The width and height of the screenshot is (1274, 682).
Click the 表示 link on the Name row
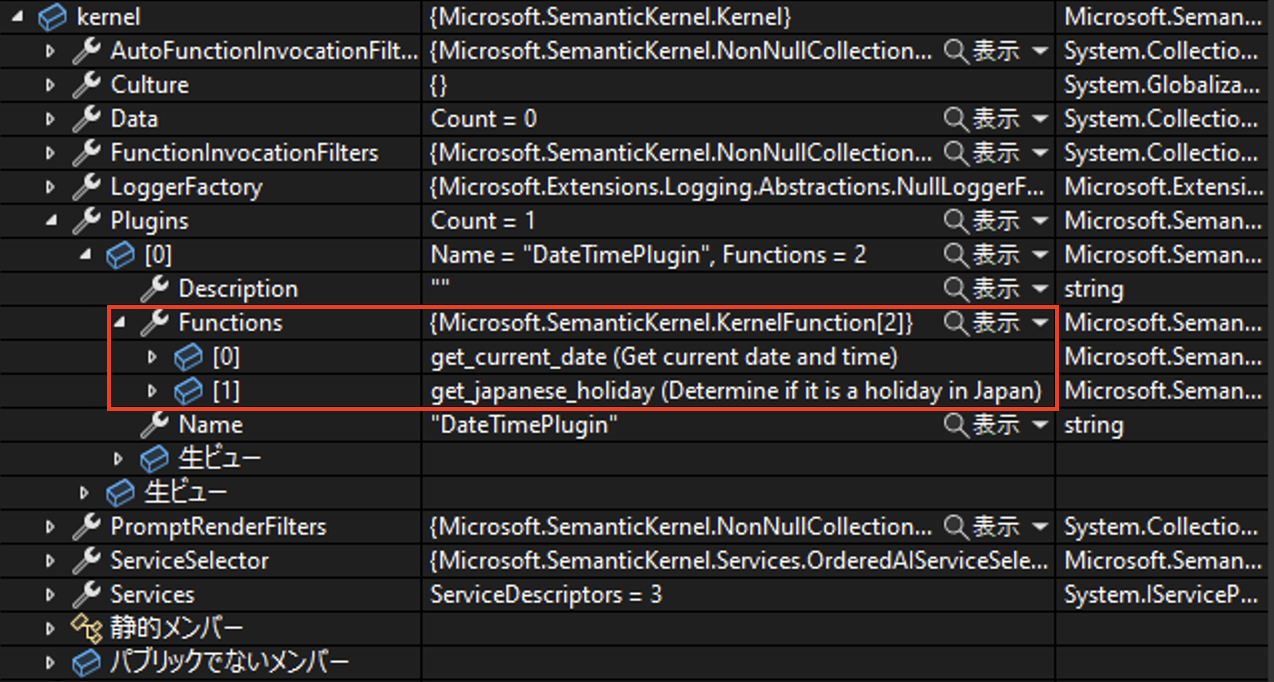point(993,424)
